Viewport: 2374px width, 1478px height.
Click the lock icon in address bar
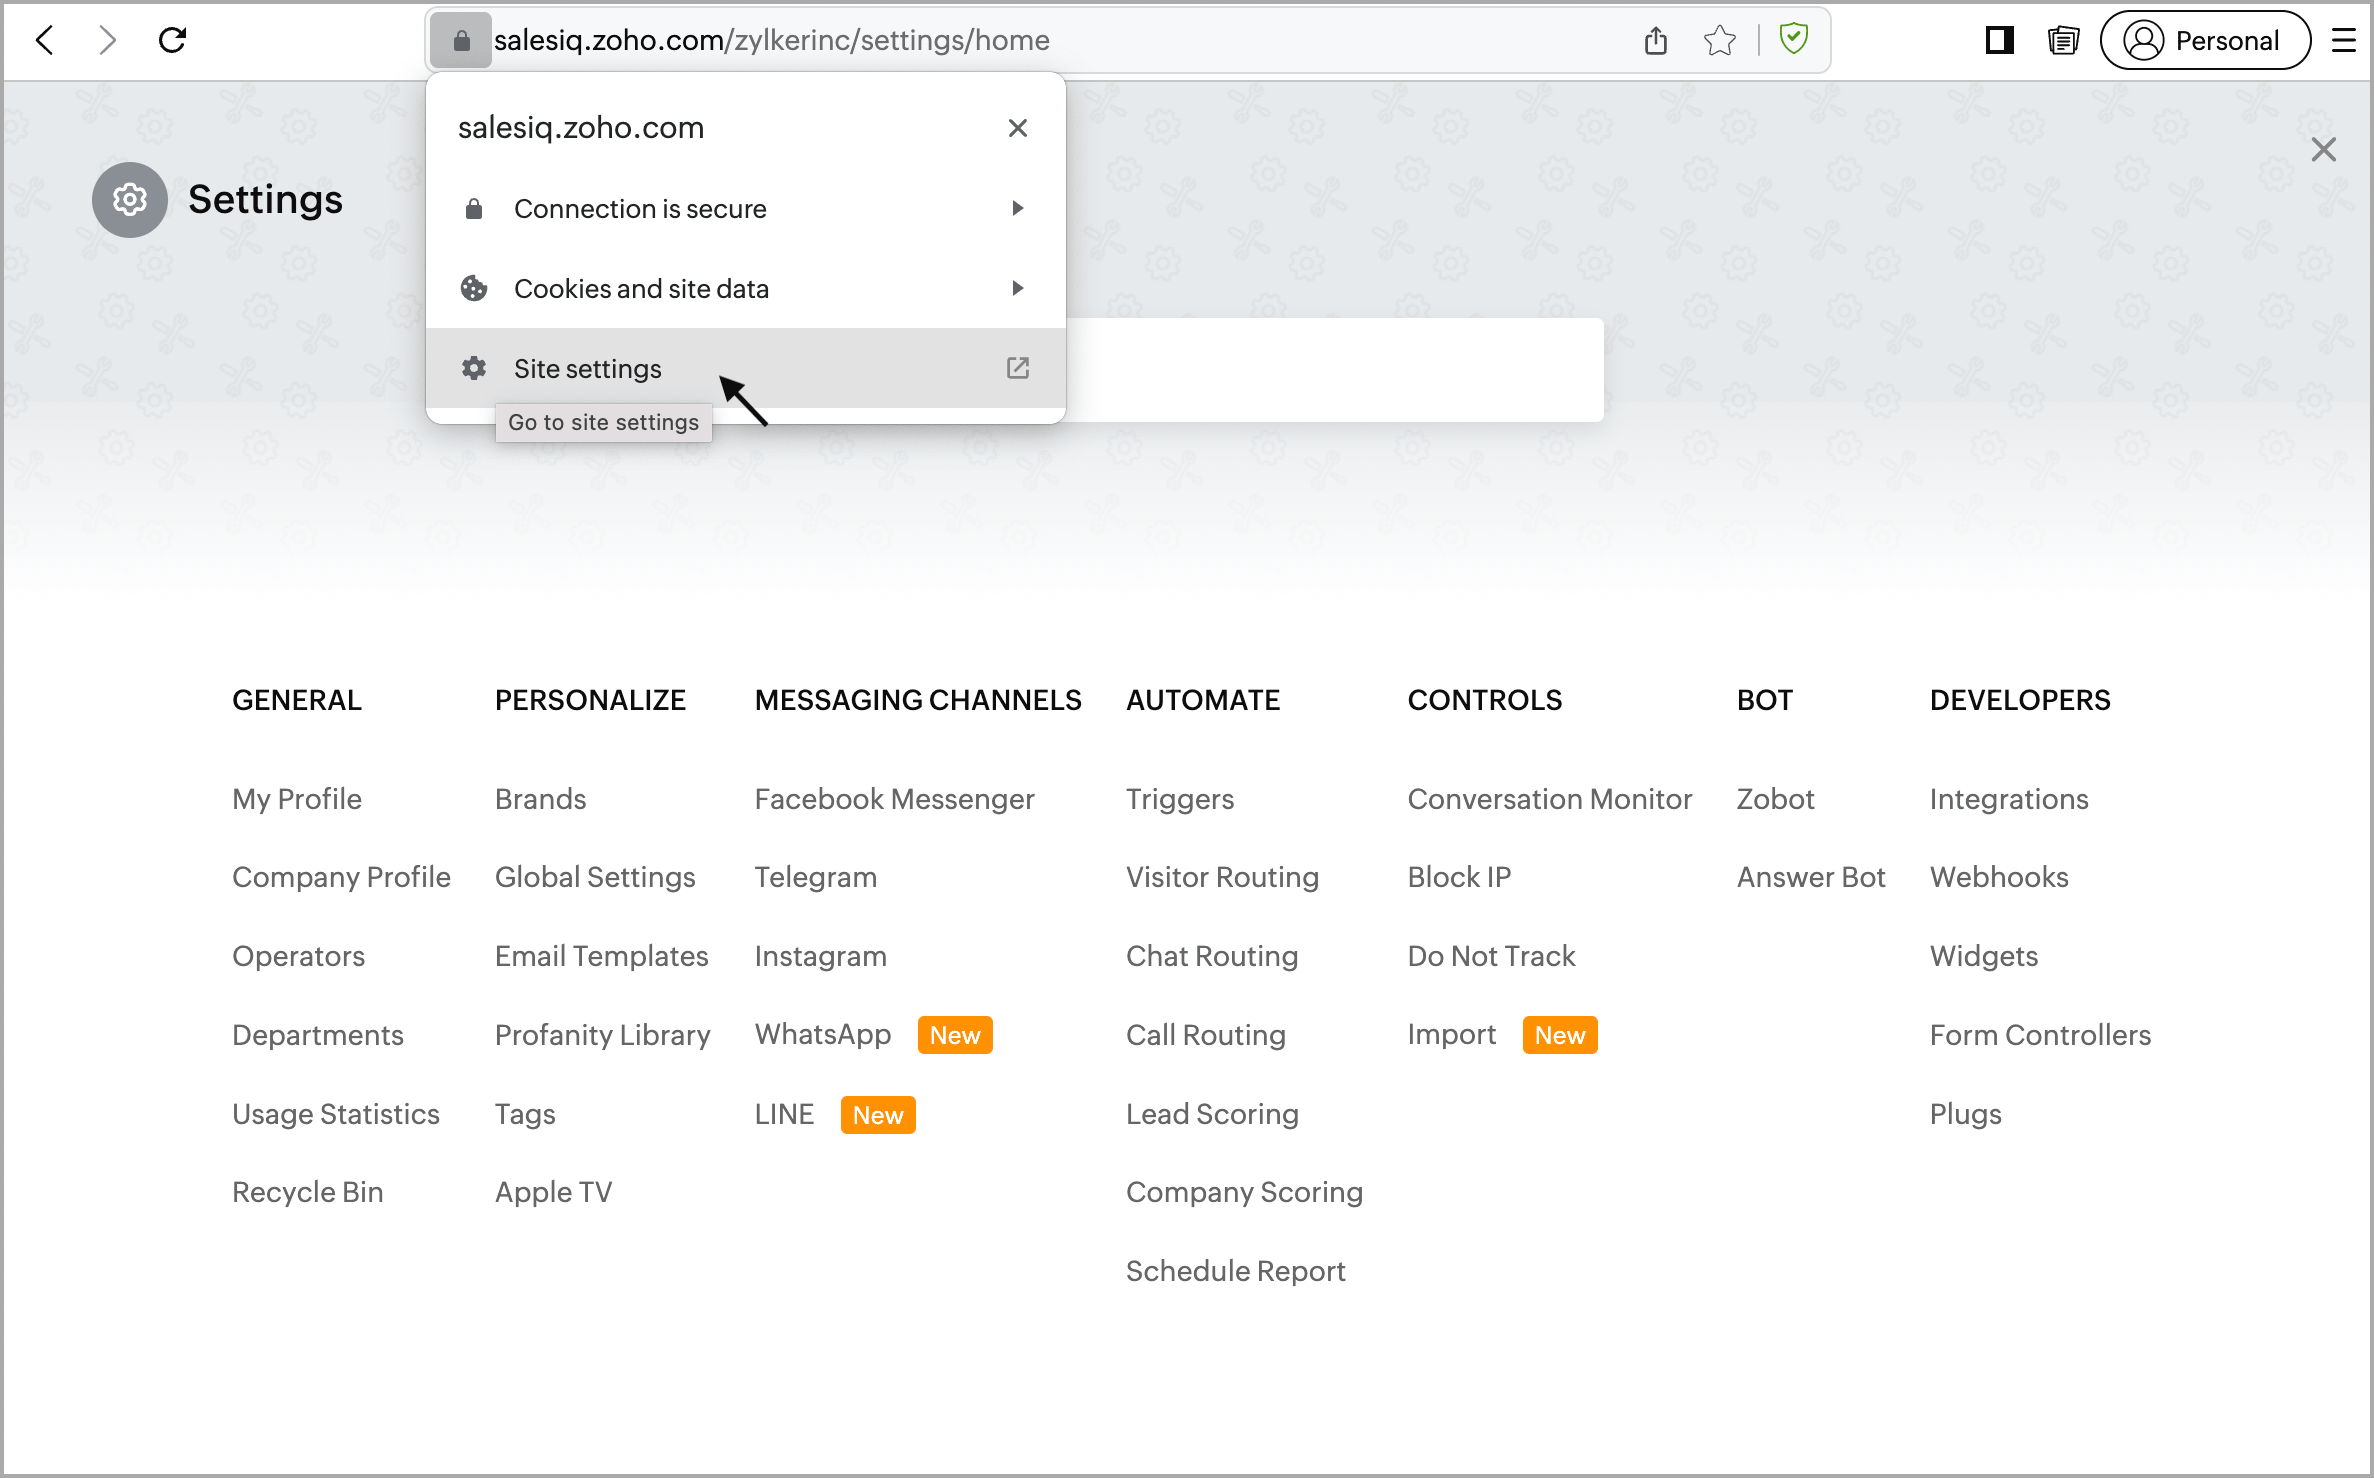point(461,40)
